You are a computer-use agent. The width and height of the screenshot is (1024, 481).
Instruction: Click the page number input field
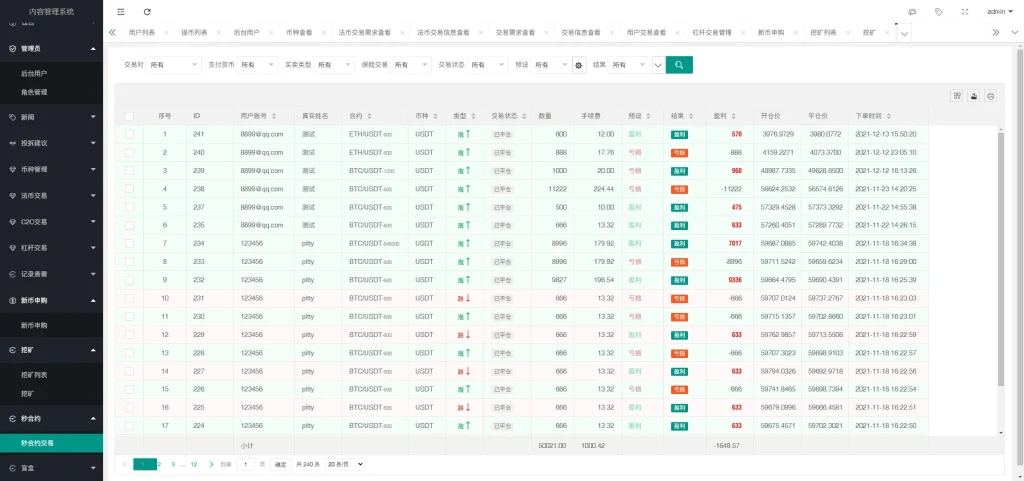click(247, 464)
